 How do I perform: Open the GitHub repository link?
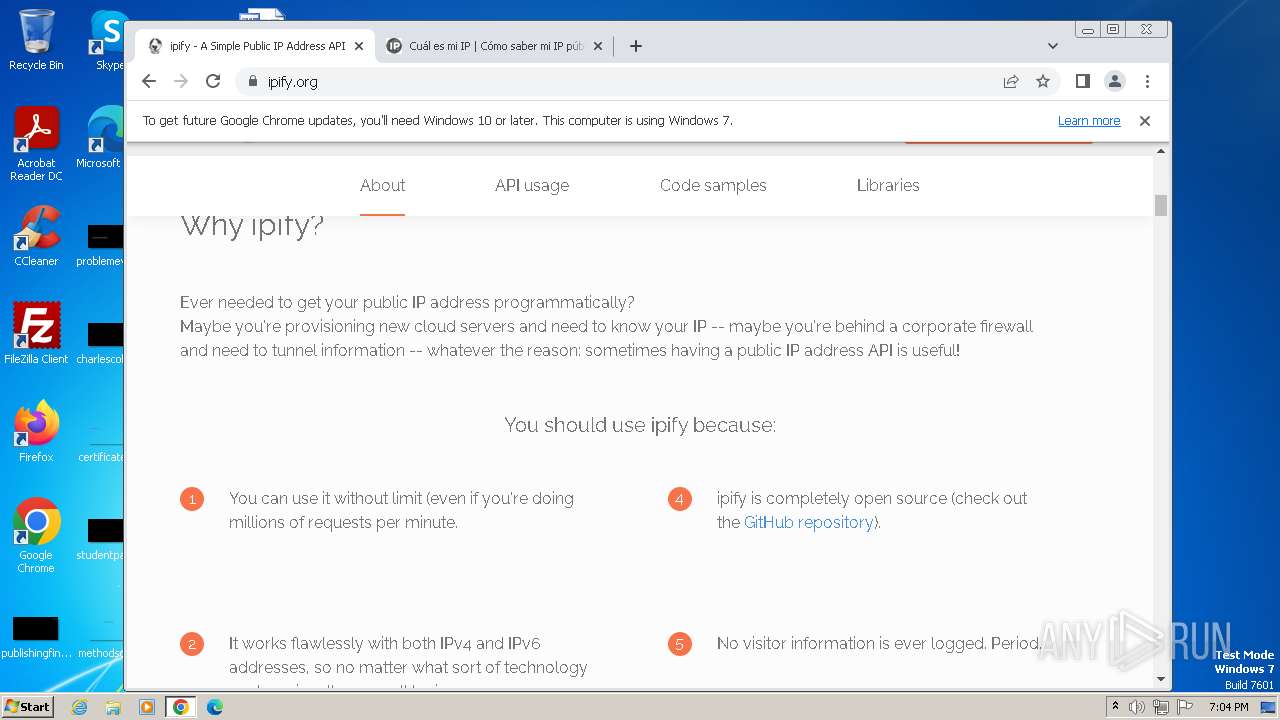(808, 522)
